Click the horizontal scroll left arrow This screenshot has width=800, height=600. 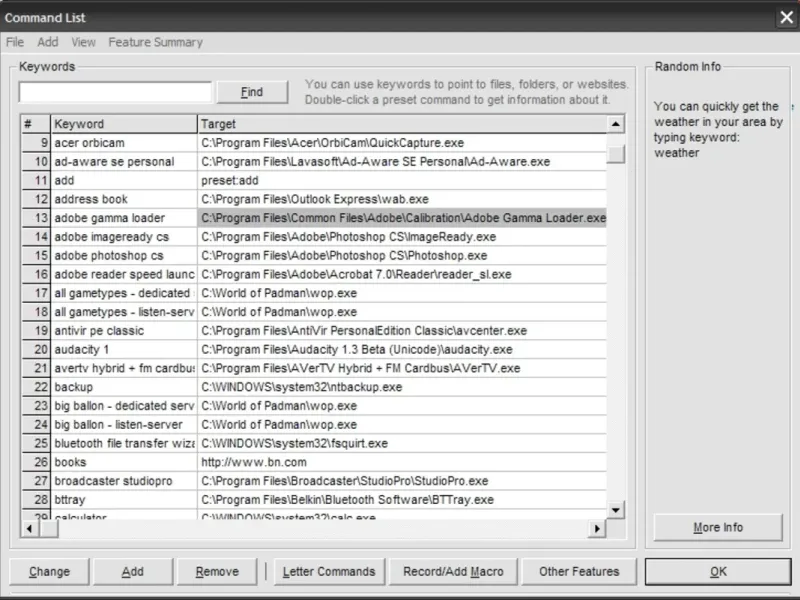click(30, 529)
